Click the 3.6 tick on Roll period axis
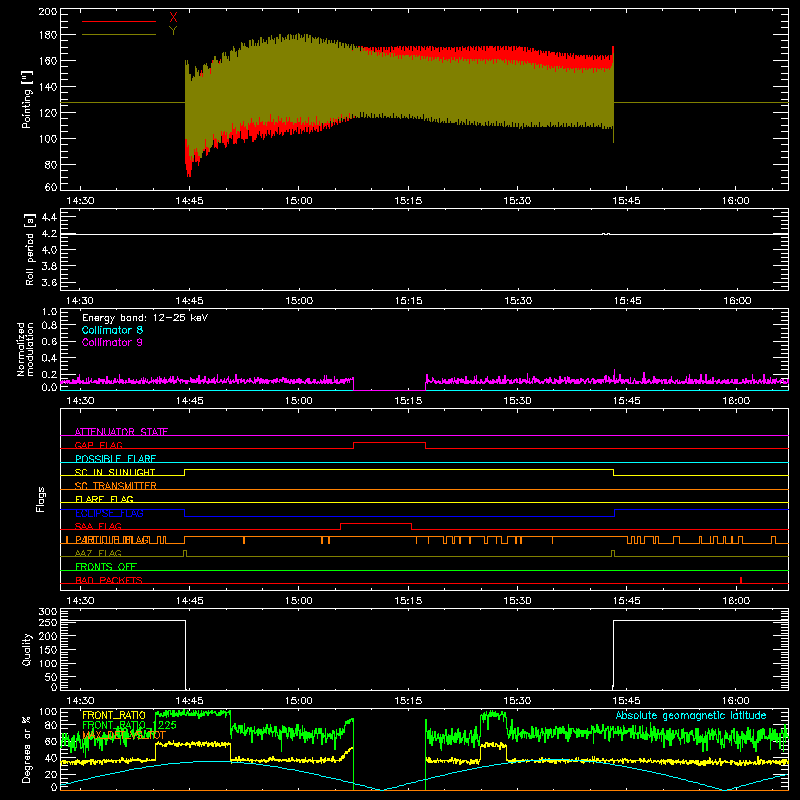Viewport: 800px width, 800px height. 49,282
